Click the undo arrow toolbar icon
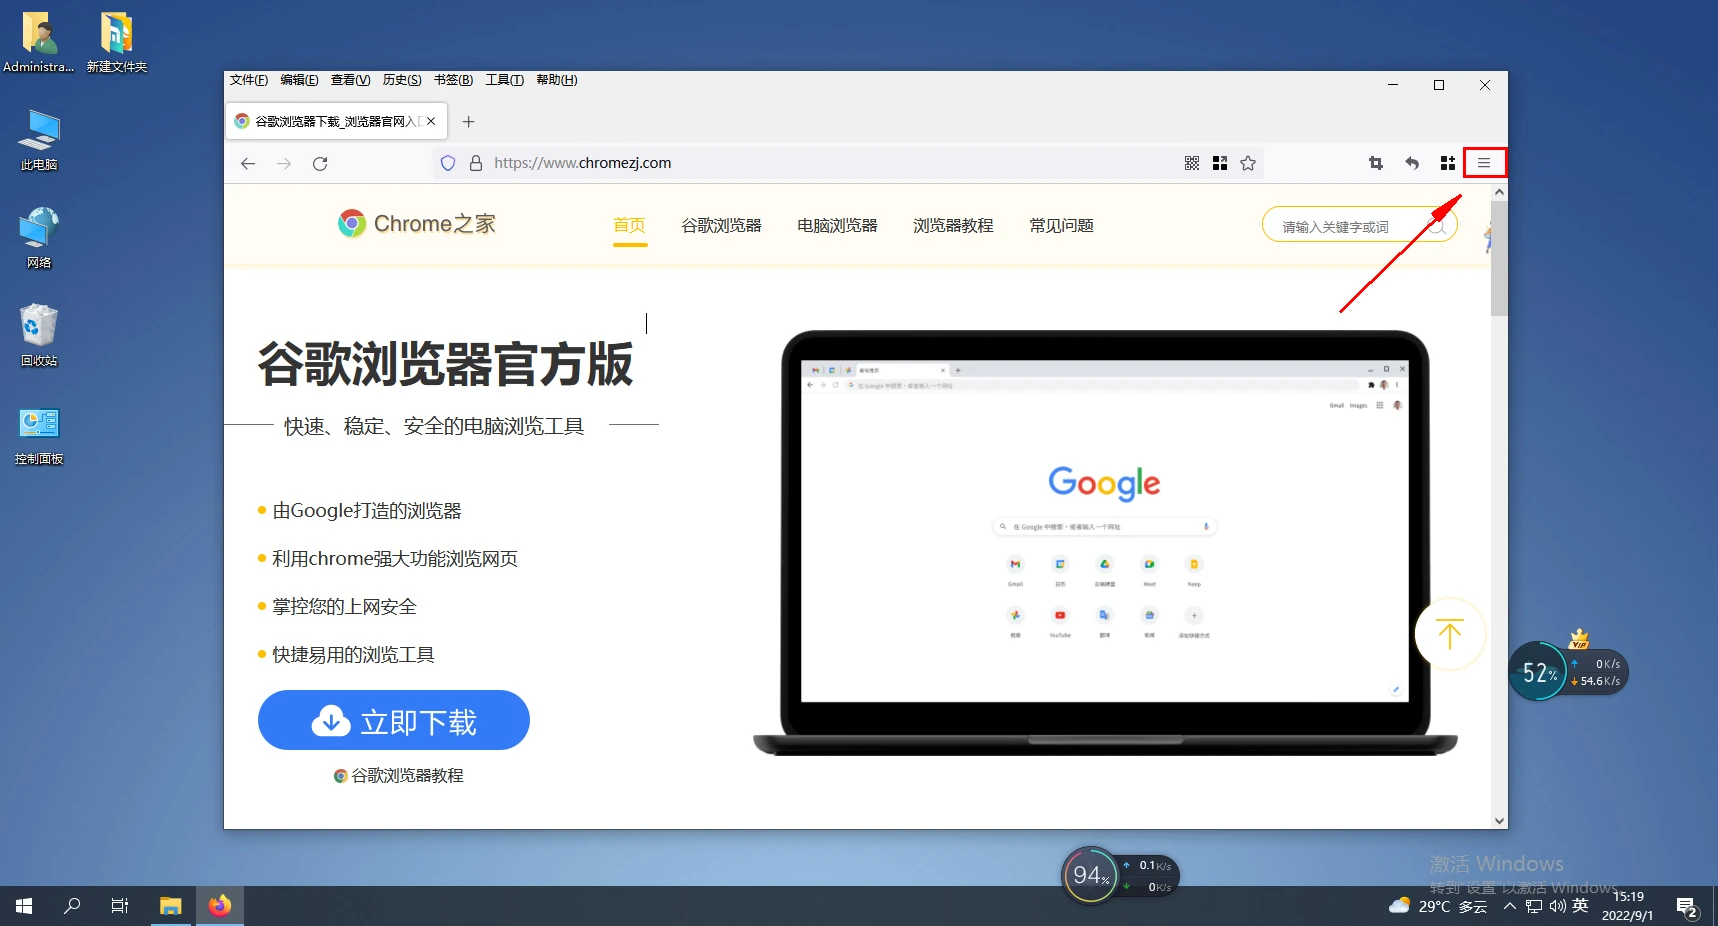This screenshot has height=926, width=1718. (1412, 163)
